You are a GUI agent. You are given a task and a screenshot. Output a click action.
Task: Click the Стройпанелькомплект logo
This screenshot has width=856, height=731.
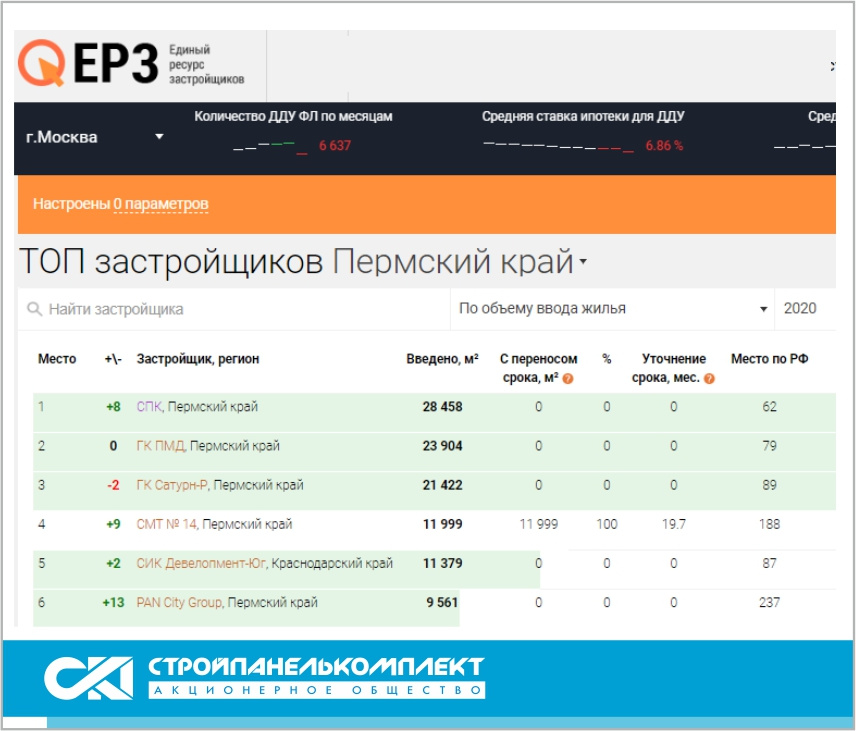(264, 676)
